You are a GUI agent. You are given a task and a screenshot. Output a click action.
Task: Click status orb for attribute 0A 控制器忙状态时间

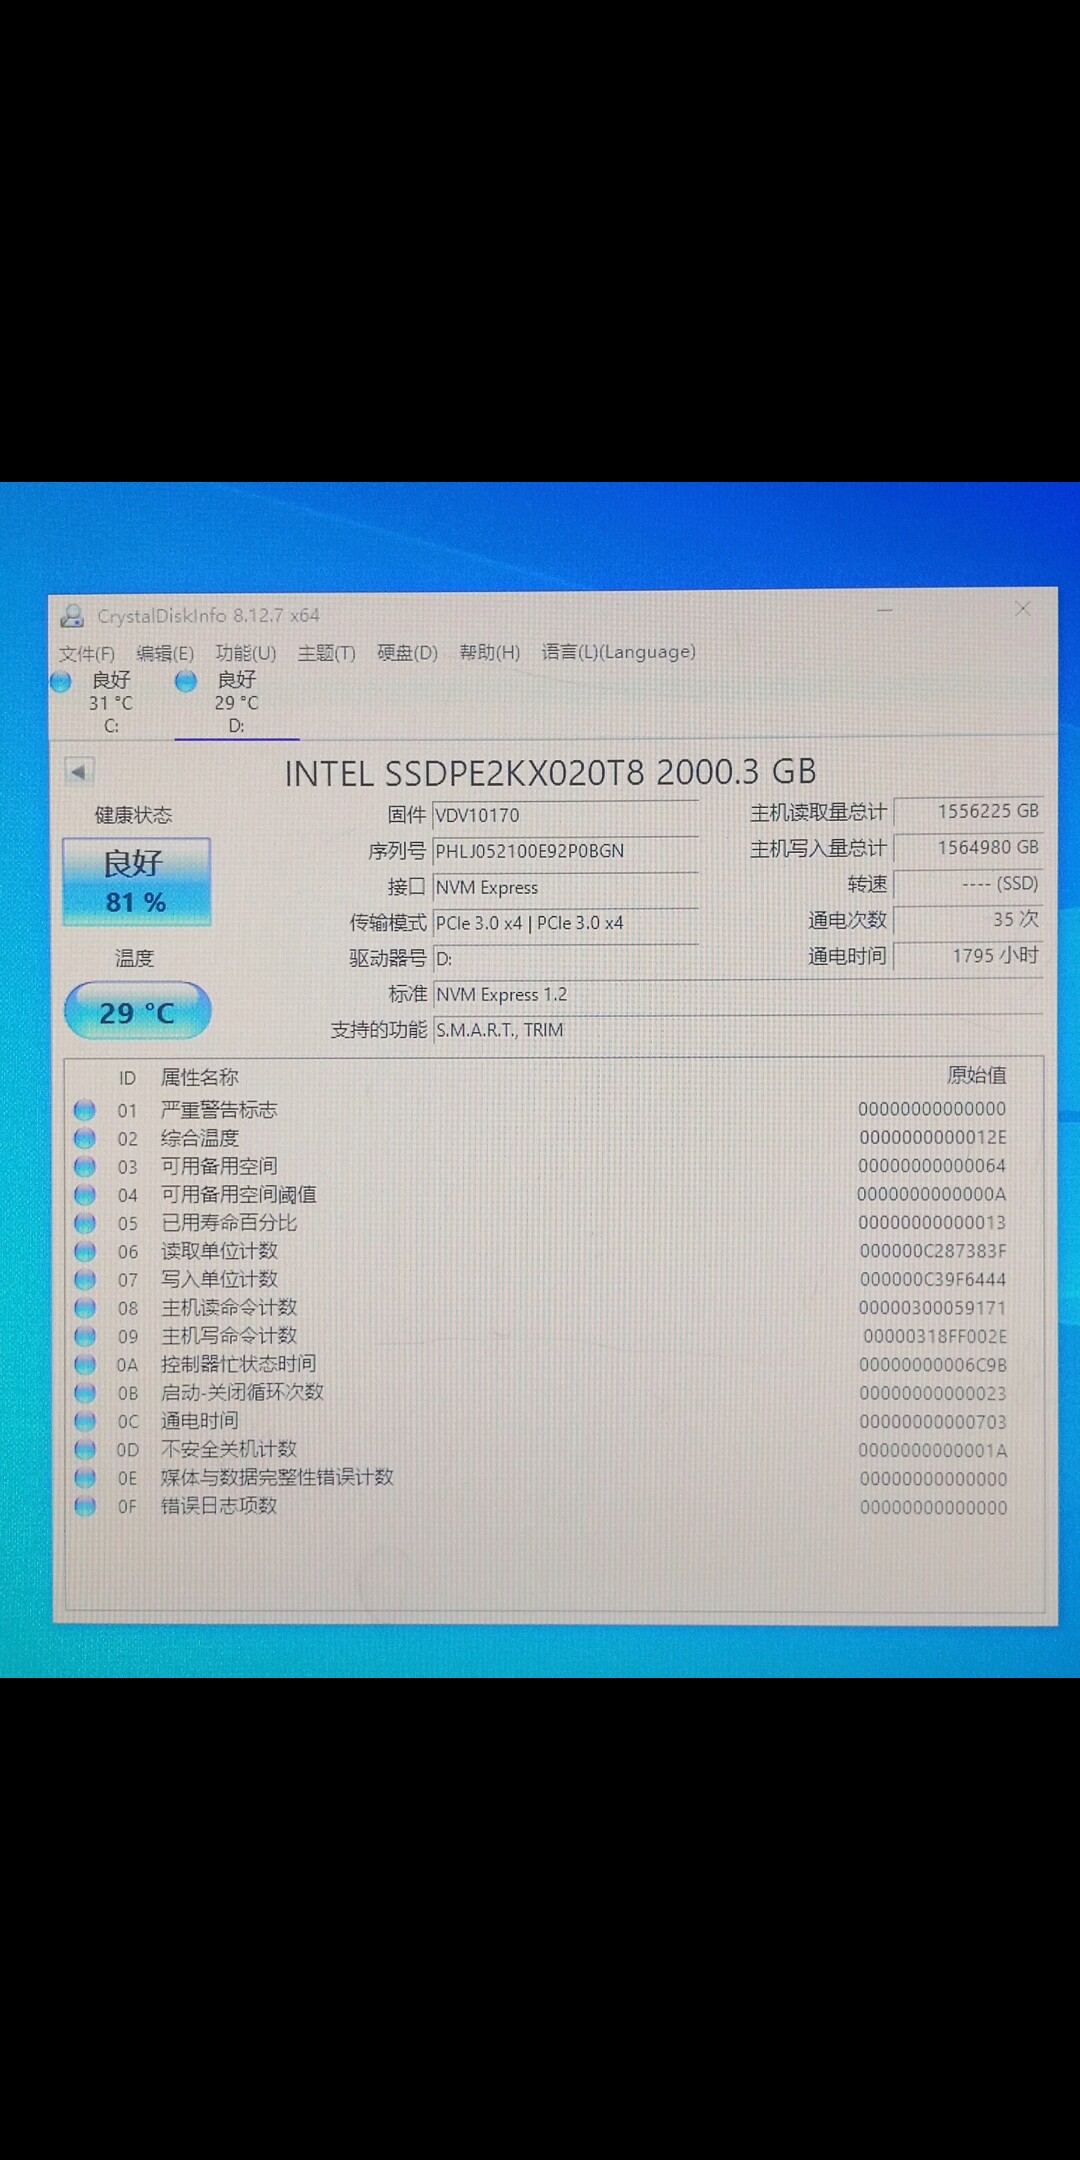85,1364
